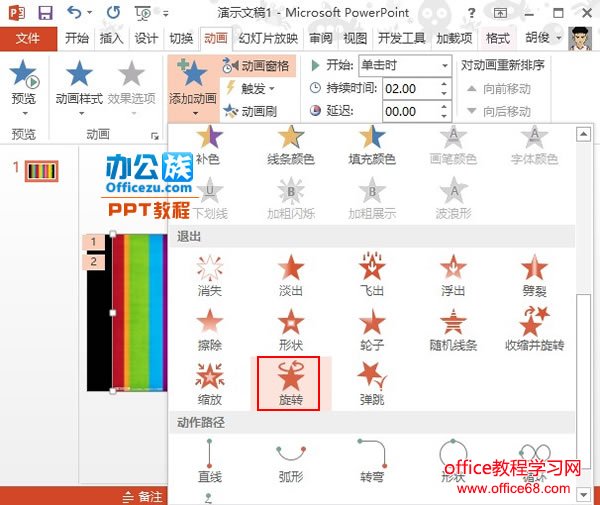
Task: Start slideshow from quick access toolbar
Action: point(143,14)
